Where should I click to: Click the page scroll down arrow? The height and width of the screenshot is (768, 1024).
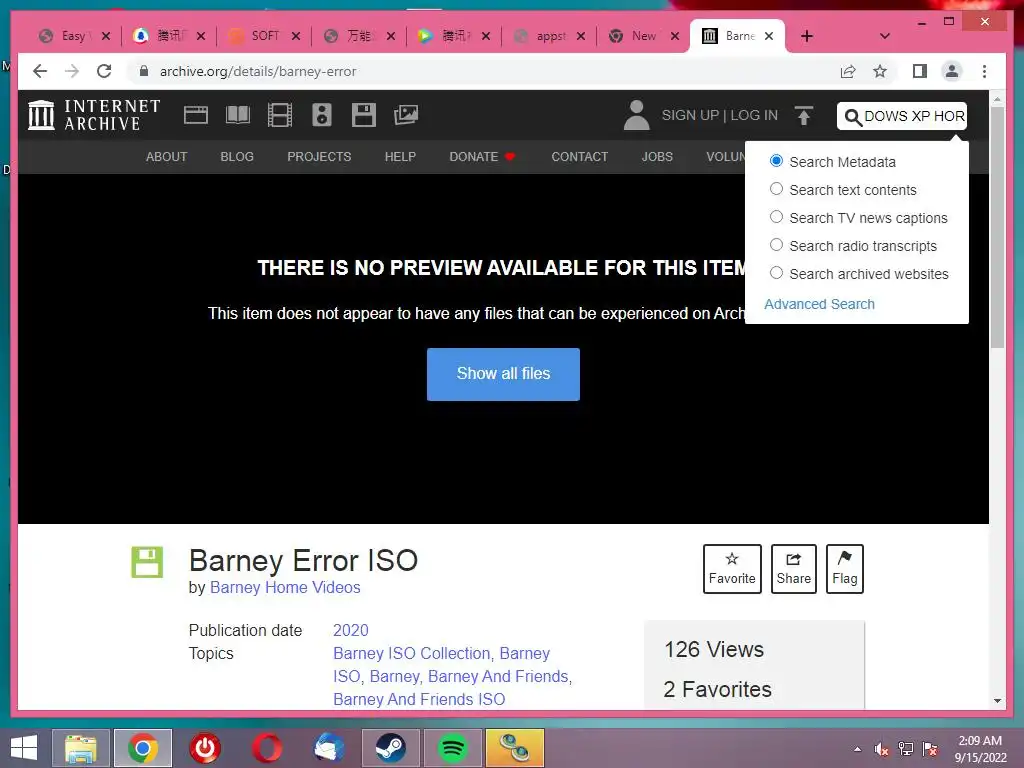point(997,701)
